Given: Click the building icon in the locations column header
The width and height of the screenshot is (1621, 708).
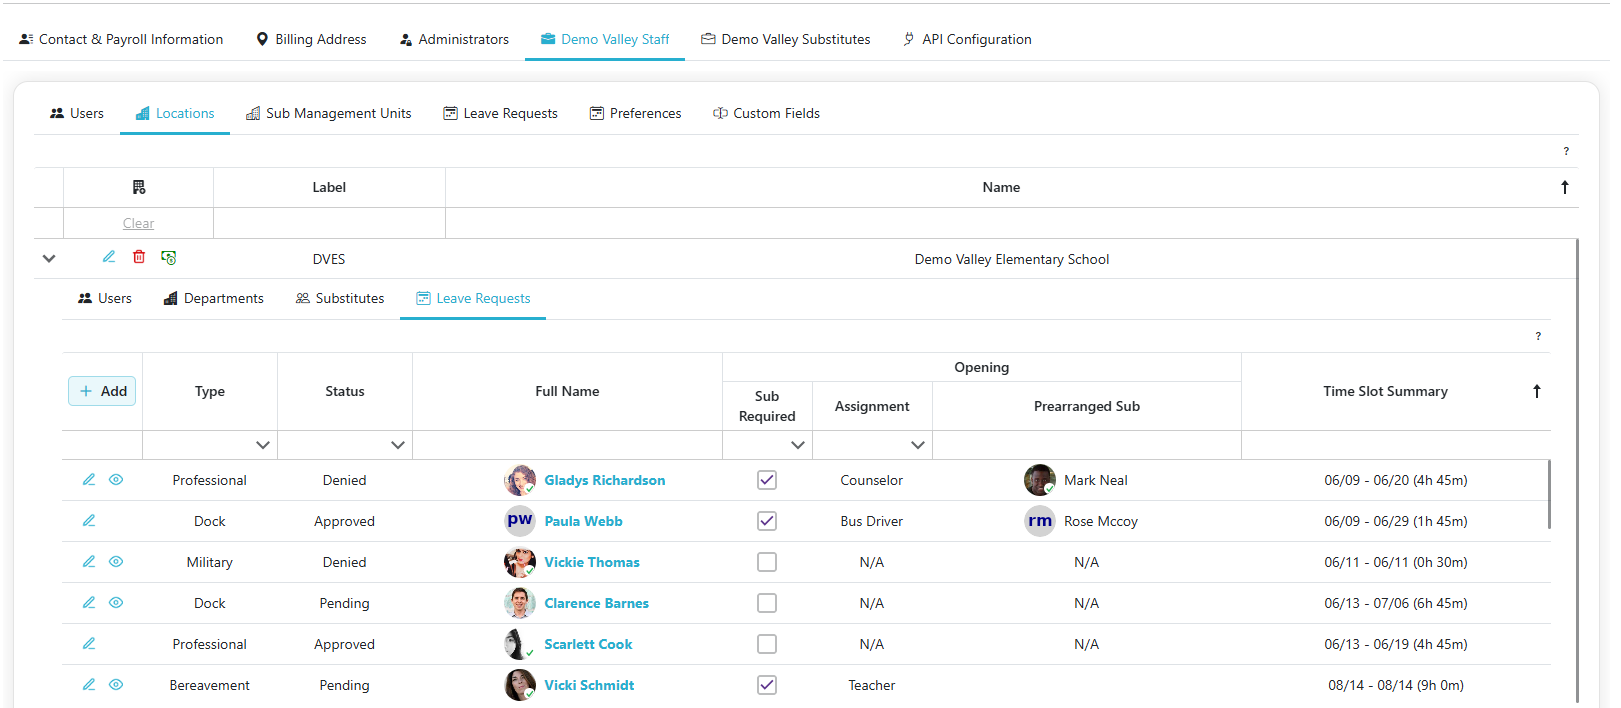Looking at the screenshot, I should click(x=139, y=187).
